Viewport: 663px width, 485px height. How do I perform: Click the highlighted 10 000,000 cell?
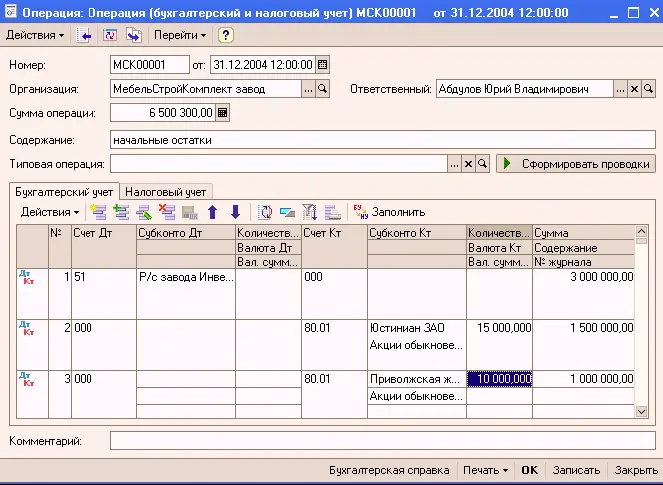pos(499,379)
